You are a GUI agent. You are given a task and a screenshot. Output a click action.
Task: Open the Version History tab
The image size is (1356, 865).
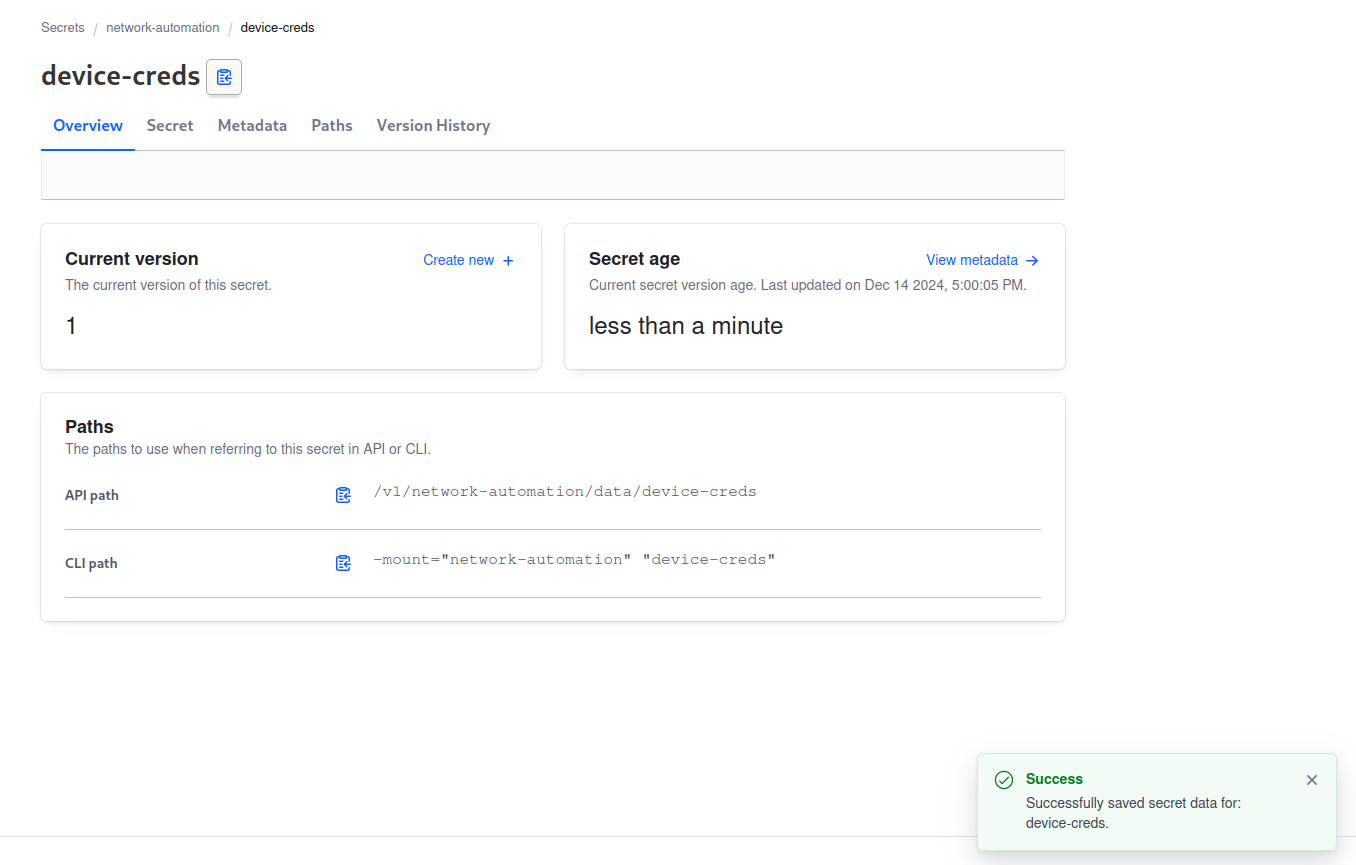(433, 126)
